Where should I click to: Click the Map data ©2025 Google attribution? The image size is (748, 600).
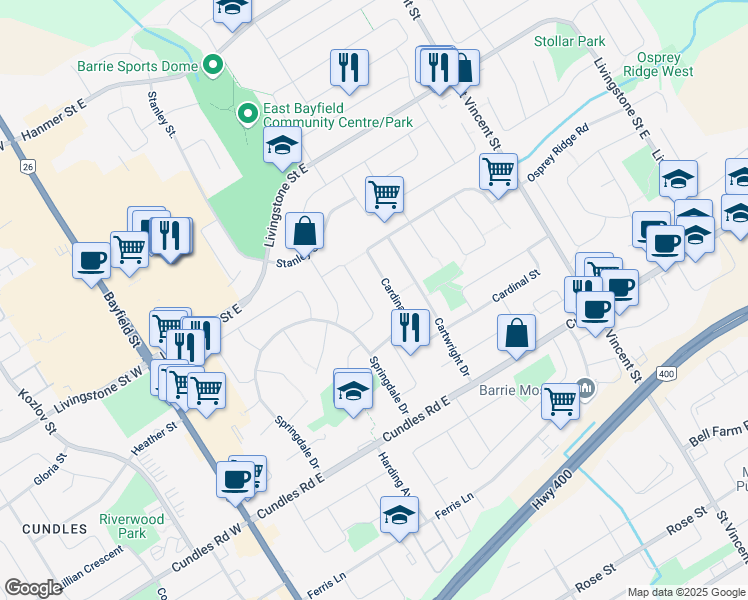pyautogui.click(x=687, y=592)
